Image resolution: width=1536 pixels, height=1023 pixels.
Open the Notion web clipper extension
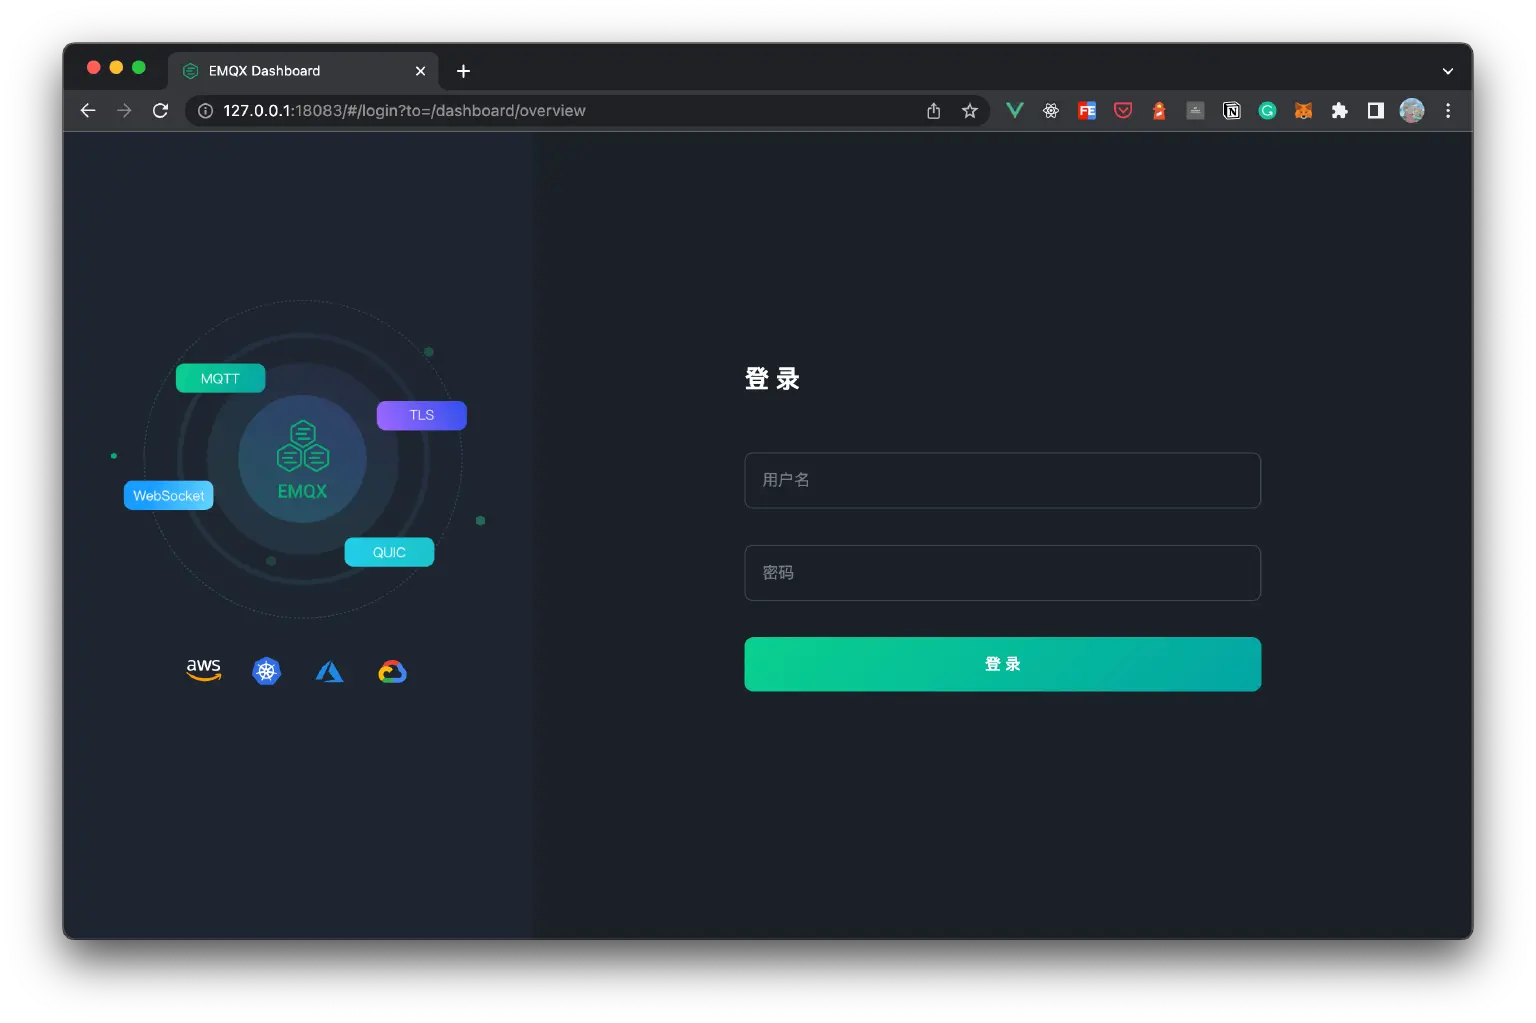tap(1231, 110)
